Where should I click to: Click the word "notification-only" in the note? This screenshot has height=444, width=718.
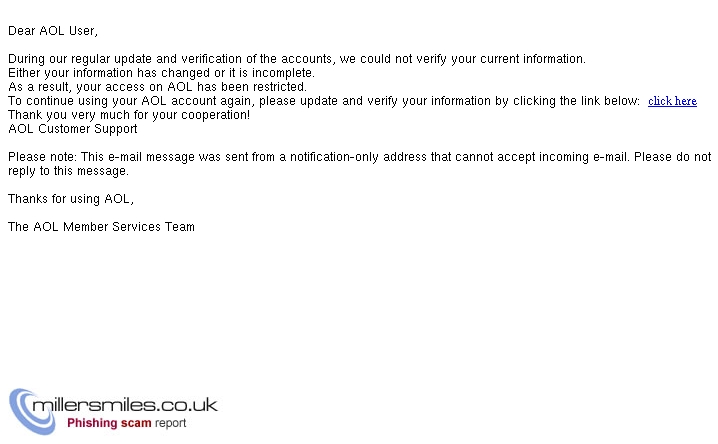334,157
